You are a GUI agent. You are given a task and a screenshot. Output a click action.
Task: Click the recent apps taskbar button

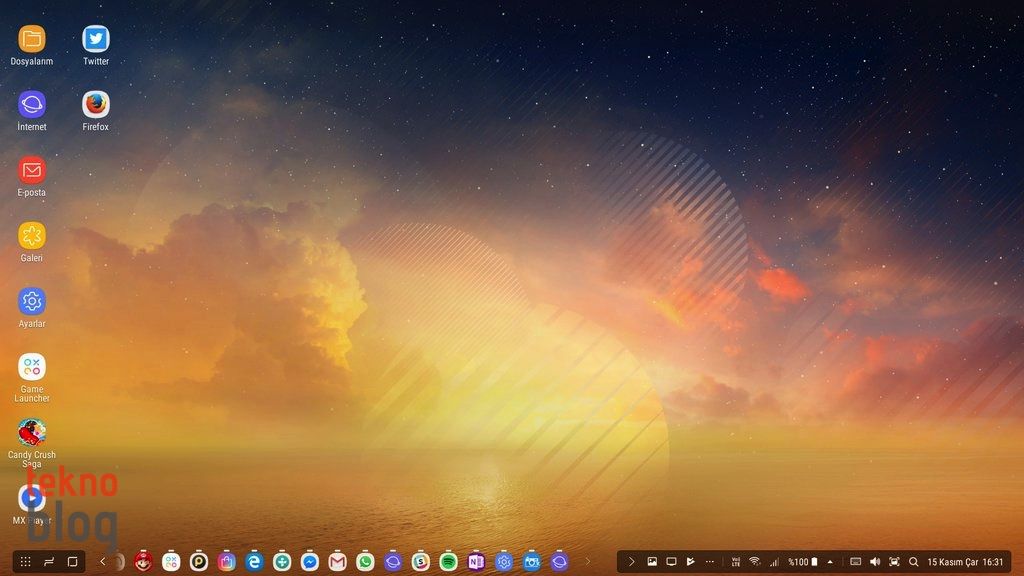(48, 562)
